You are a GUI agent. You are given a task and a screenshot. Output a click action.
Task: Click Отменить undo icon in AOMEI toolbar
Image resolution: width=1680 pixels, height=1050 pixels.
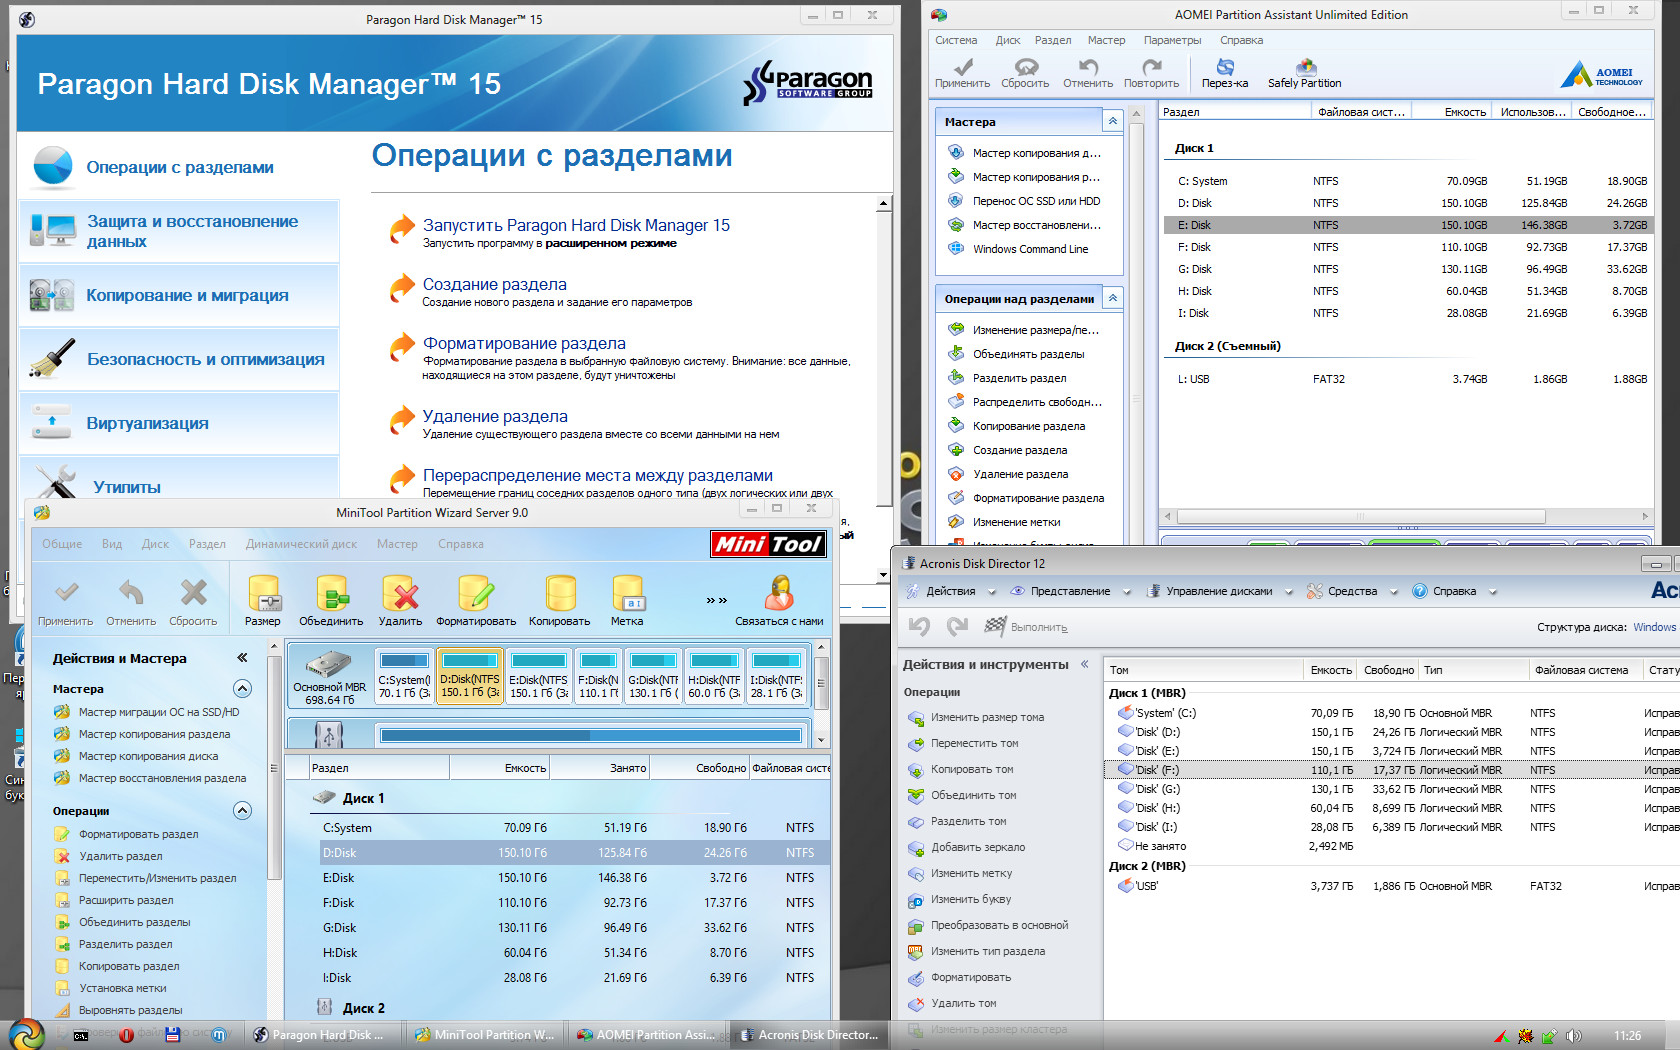point(1088,66)
